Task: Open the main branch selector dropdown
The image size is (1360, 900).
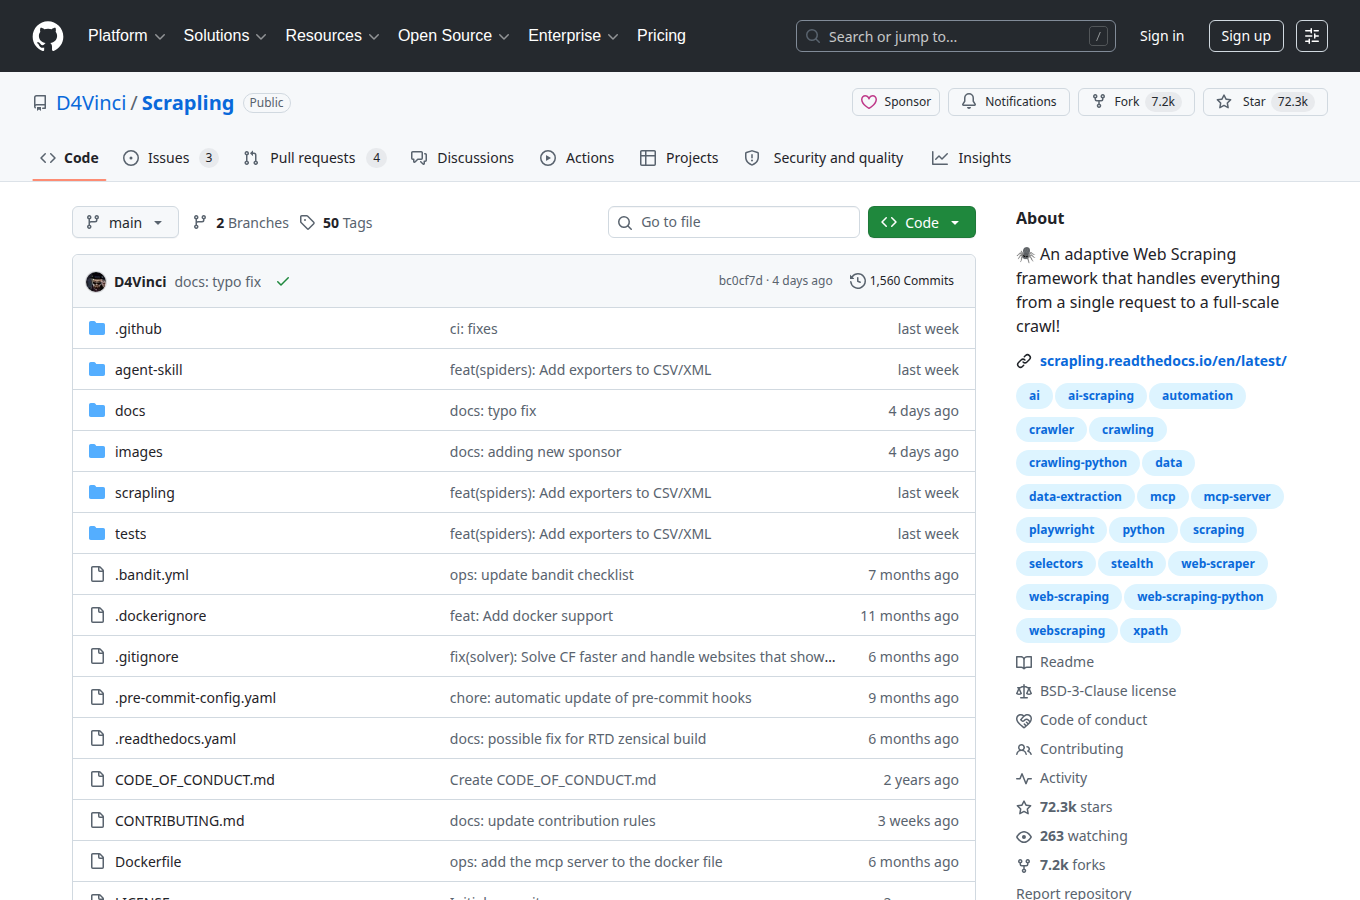Action: click(125, 222)
